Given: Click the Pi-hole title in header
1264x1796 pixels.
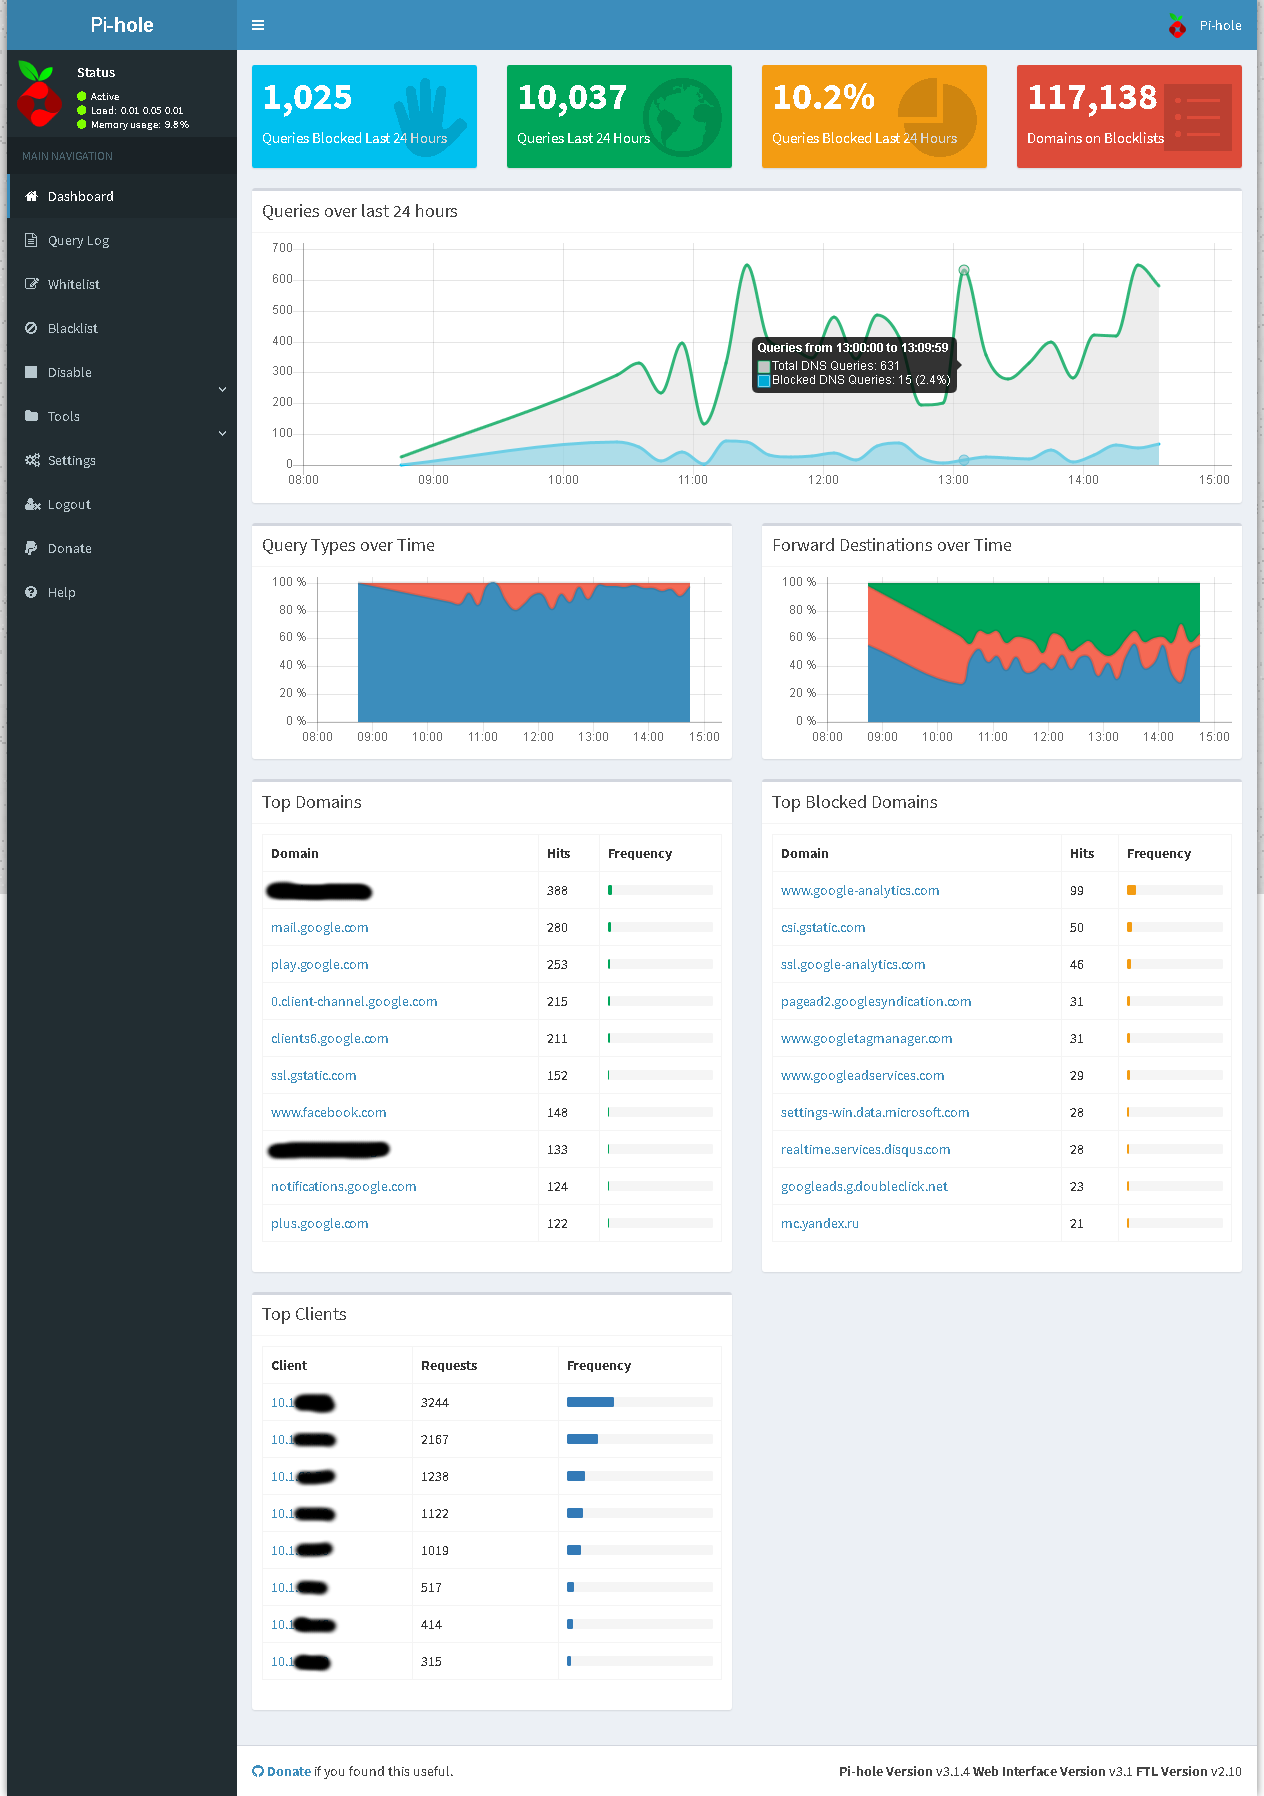Looking at the screenshot, I should coord(122,25).
